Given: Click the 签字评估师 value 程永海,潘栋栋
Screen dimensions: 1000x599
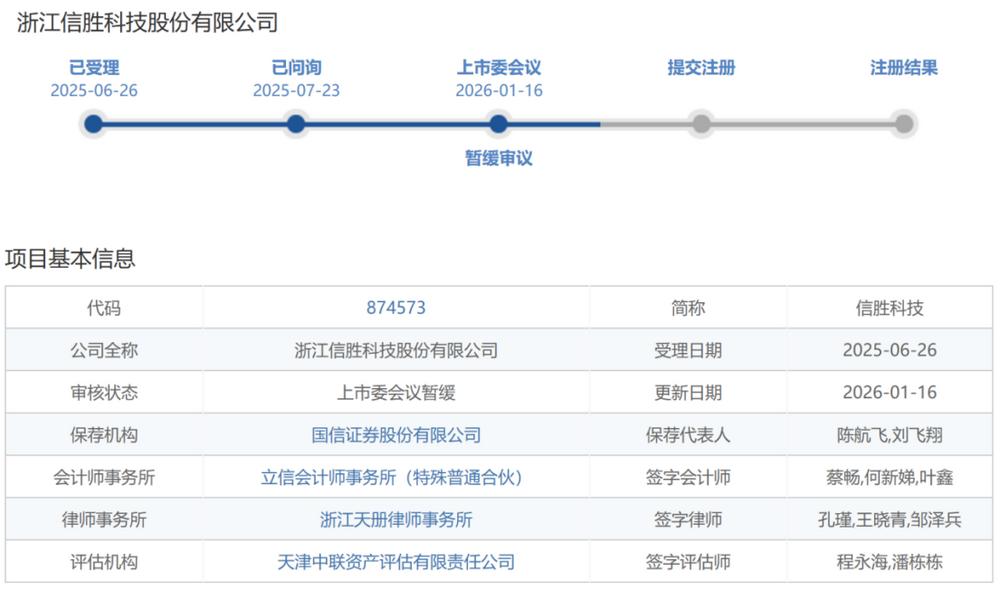Looking at the screenshot, I should tap(890, 562).
